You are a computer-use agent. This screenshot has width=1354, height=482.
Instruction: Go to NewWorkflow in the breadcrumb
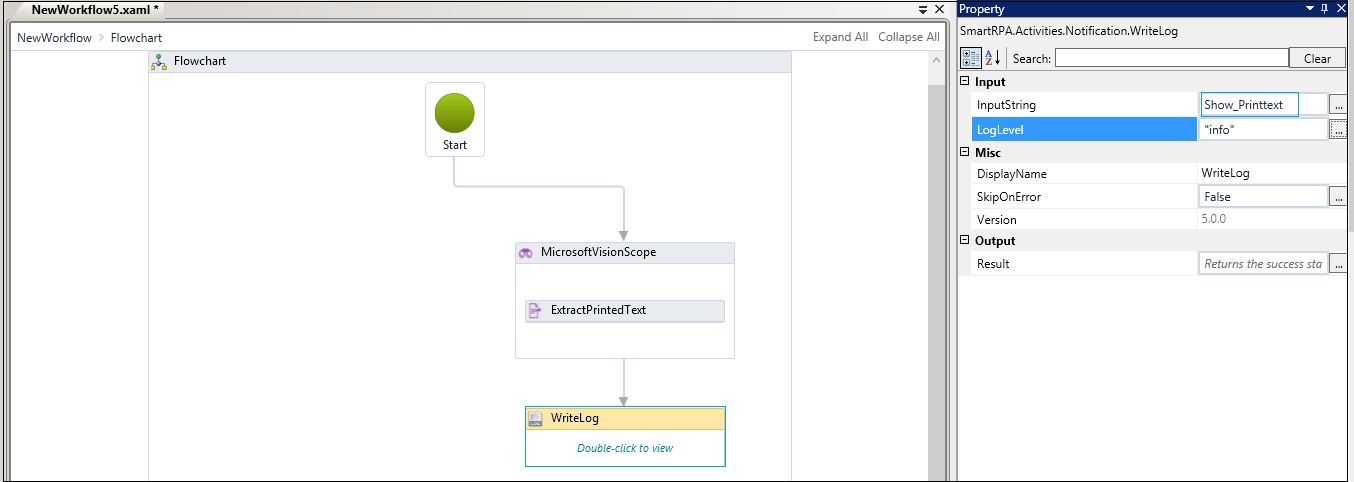click(54, 38)
